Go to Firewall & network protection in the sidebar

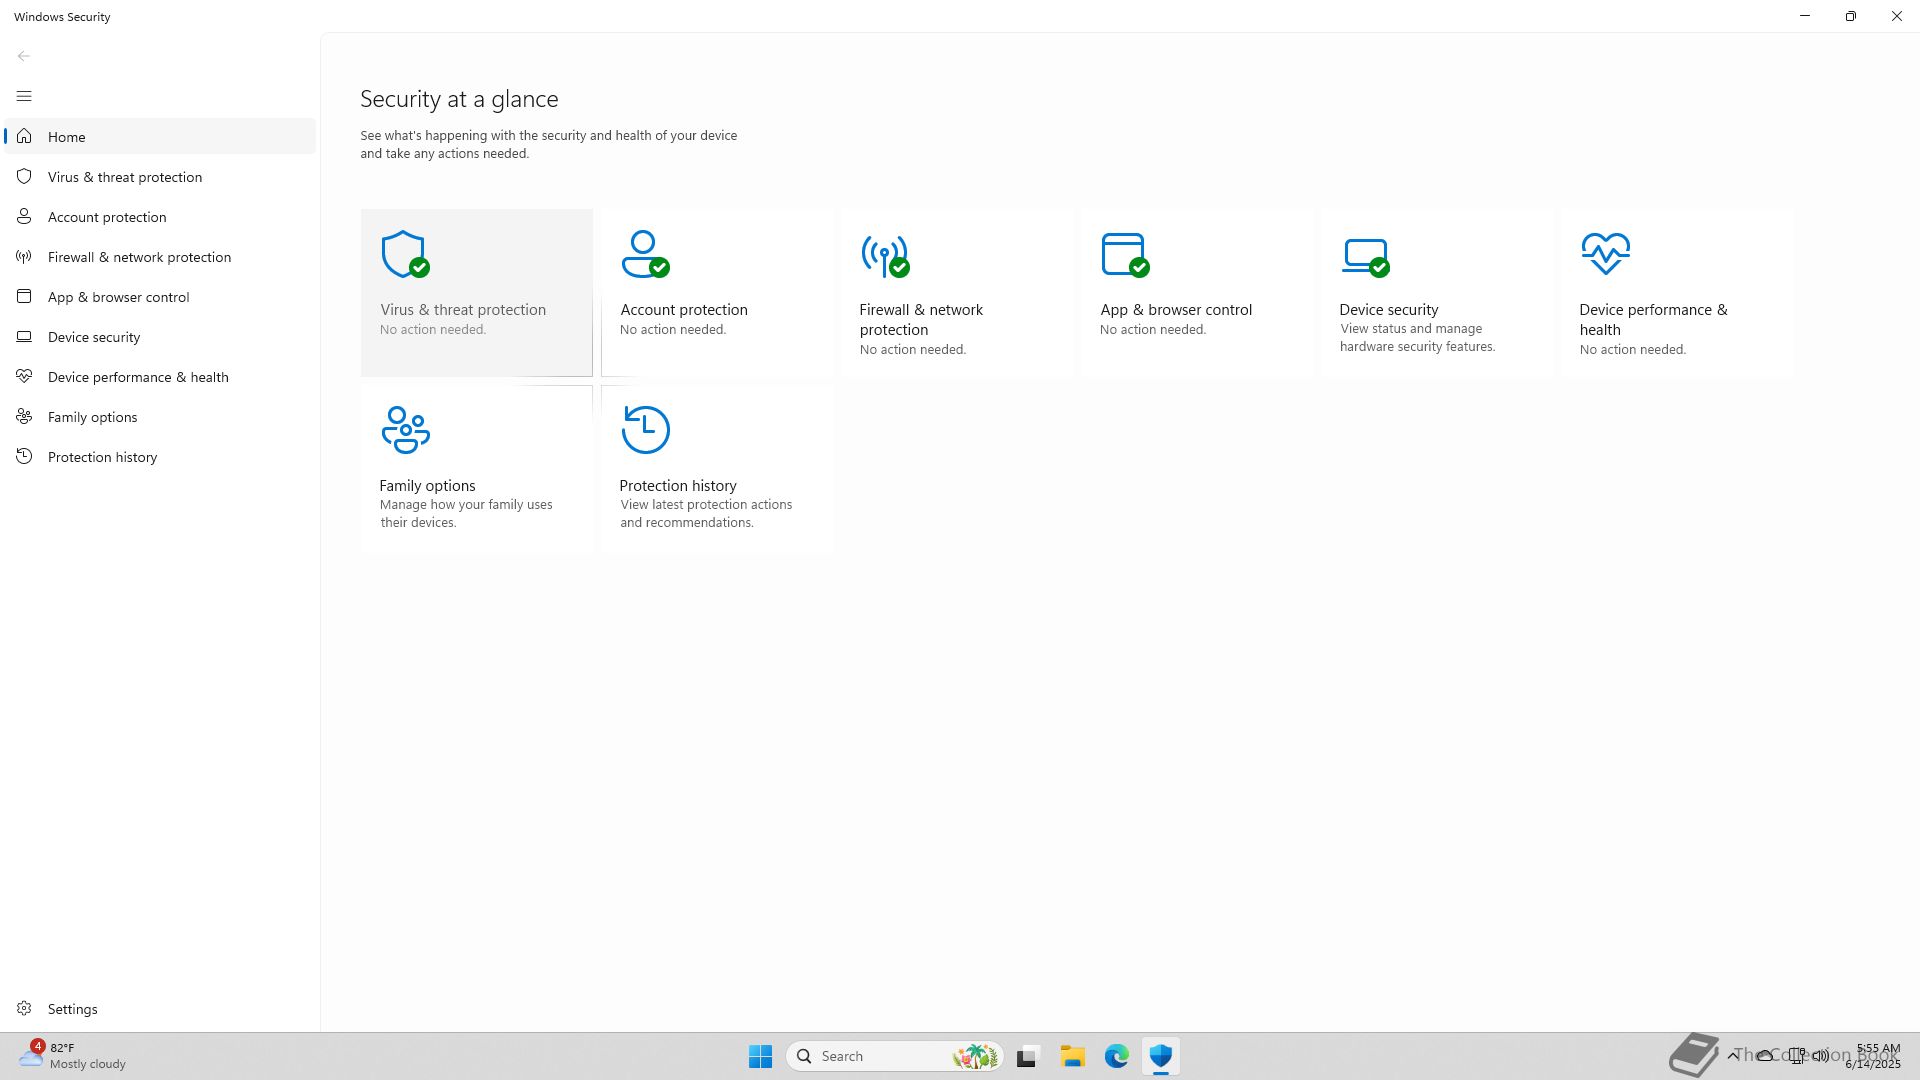pyautogui.click(x=139, y=257)
